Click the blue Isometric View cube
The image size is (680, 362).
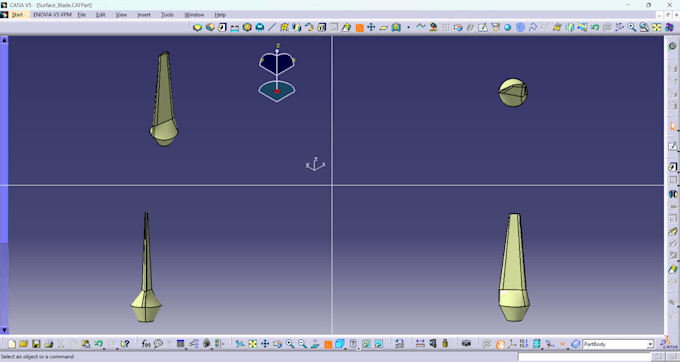pos(339,344)
